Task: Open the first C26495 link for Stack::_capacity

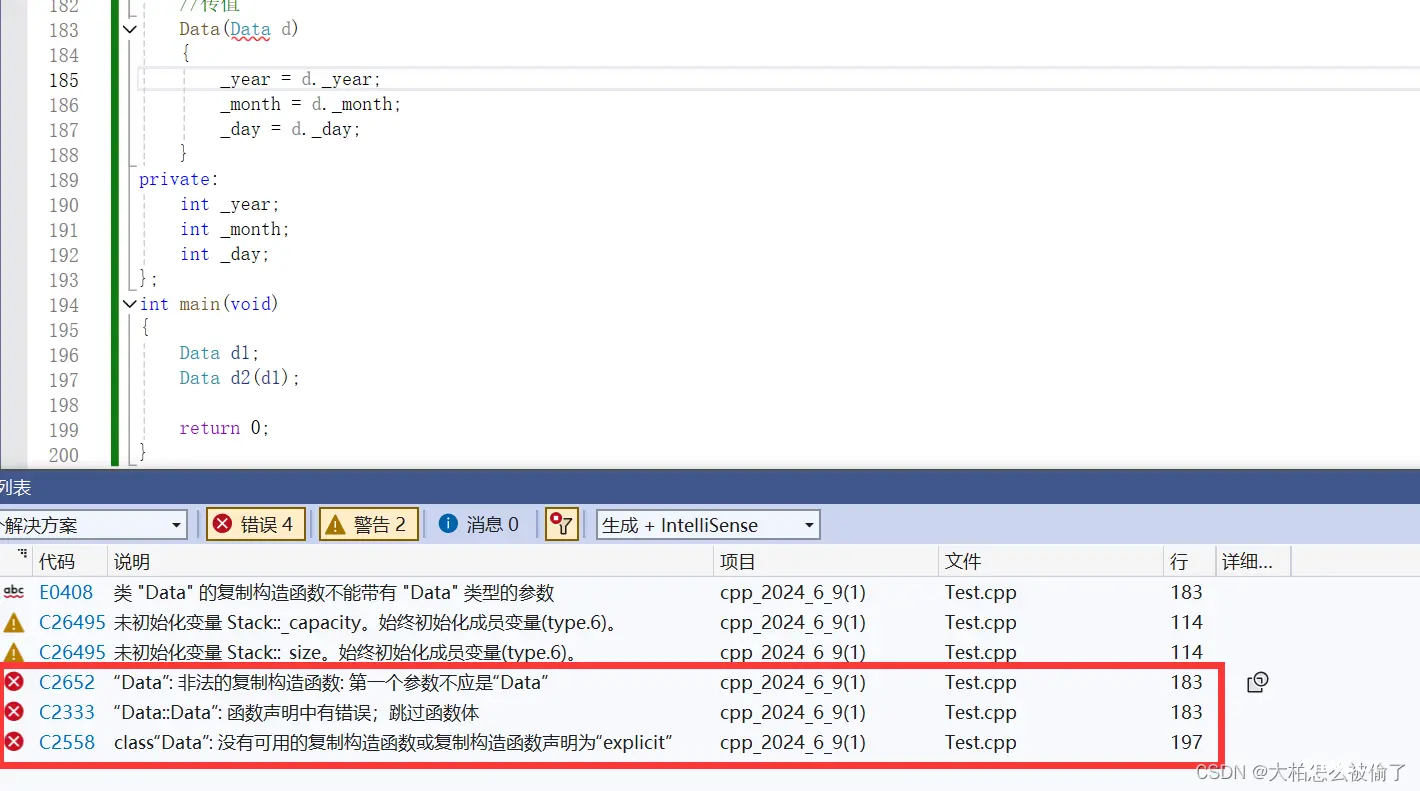Action: [72, 622]
